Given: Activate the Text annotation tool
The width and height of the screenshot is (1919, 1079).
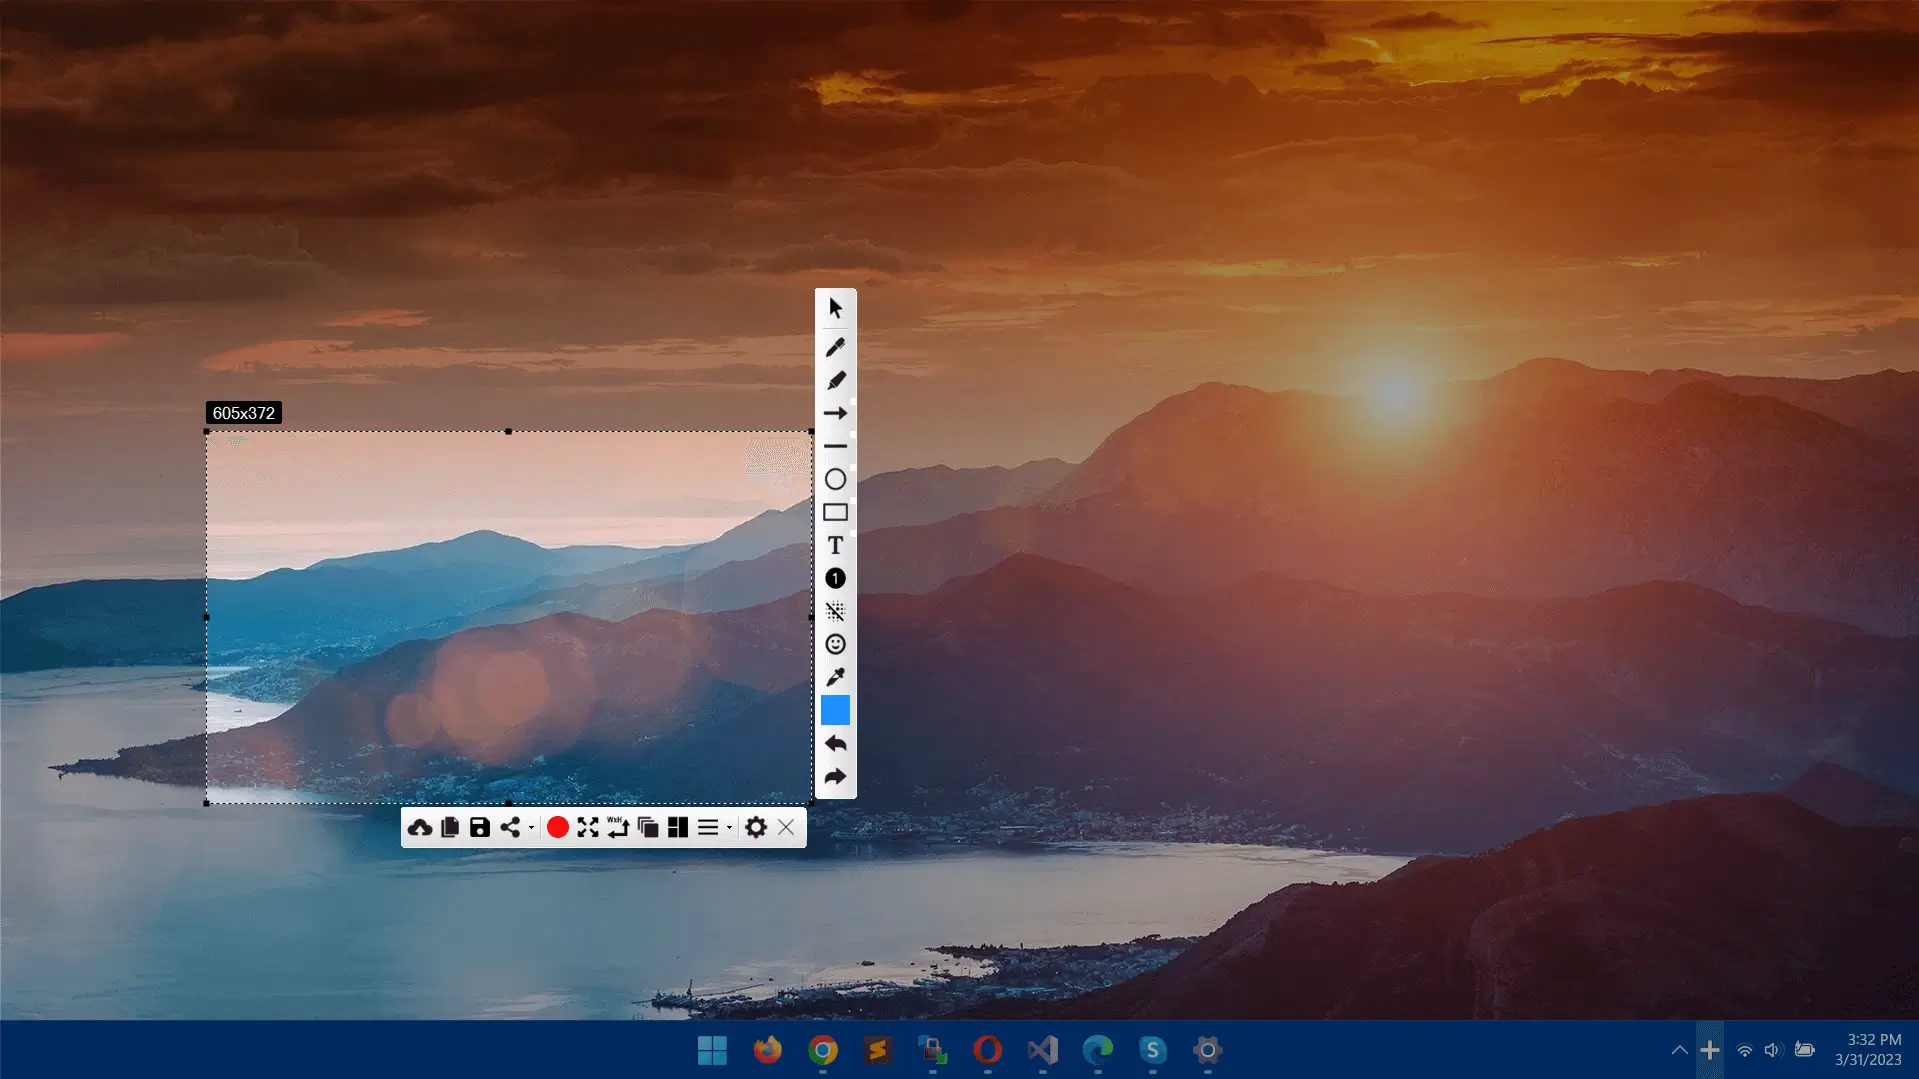Looking at the screenshot, I should point(836,545).
